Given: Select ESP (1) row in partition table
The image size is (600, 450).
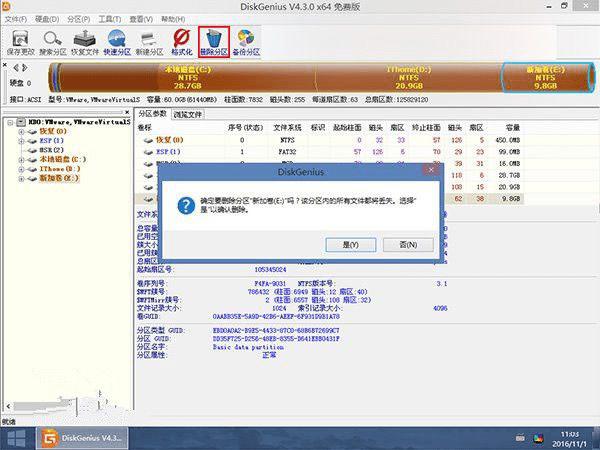Looking at the screenshot, I should (x=329, y=152).
